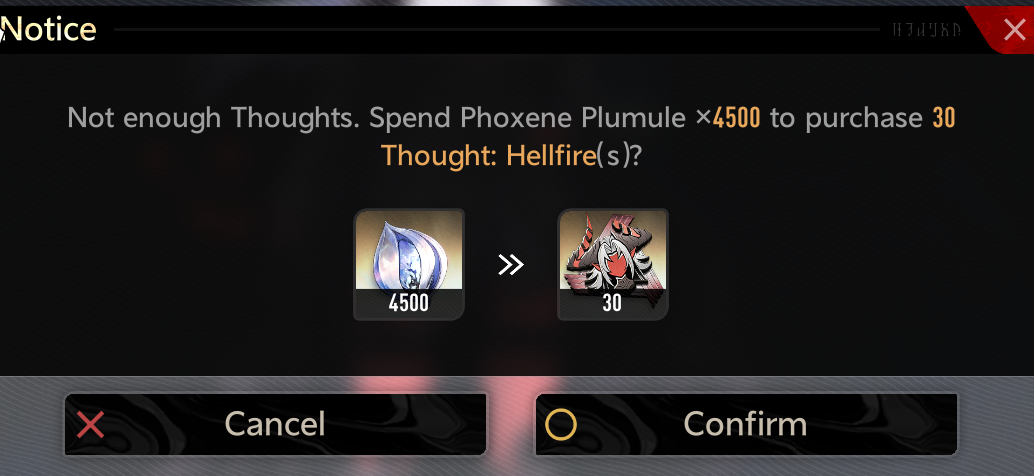Close the Notice dialog with the corner X
This screenshot has width=1034, height=476.
click(1014, 30)
